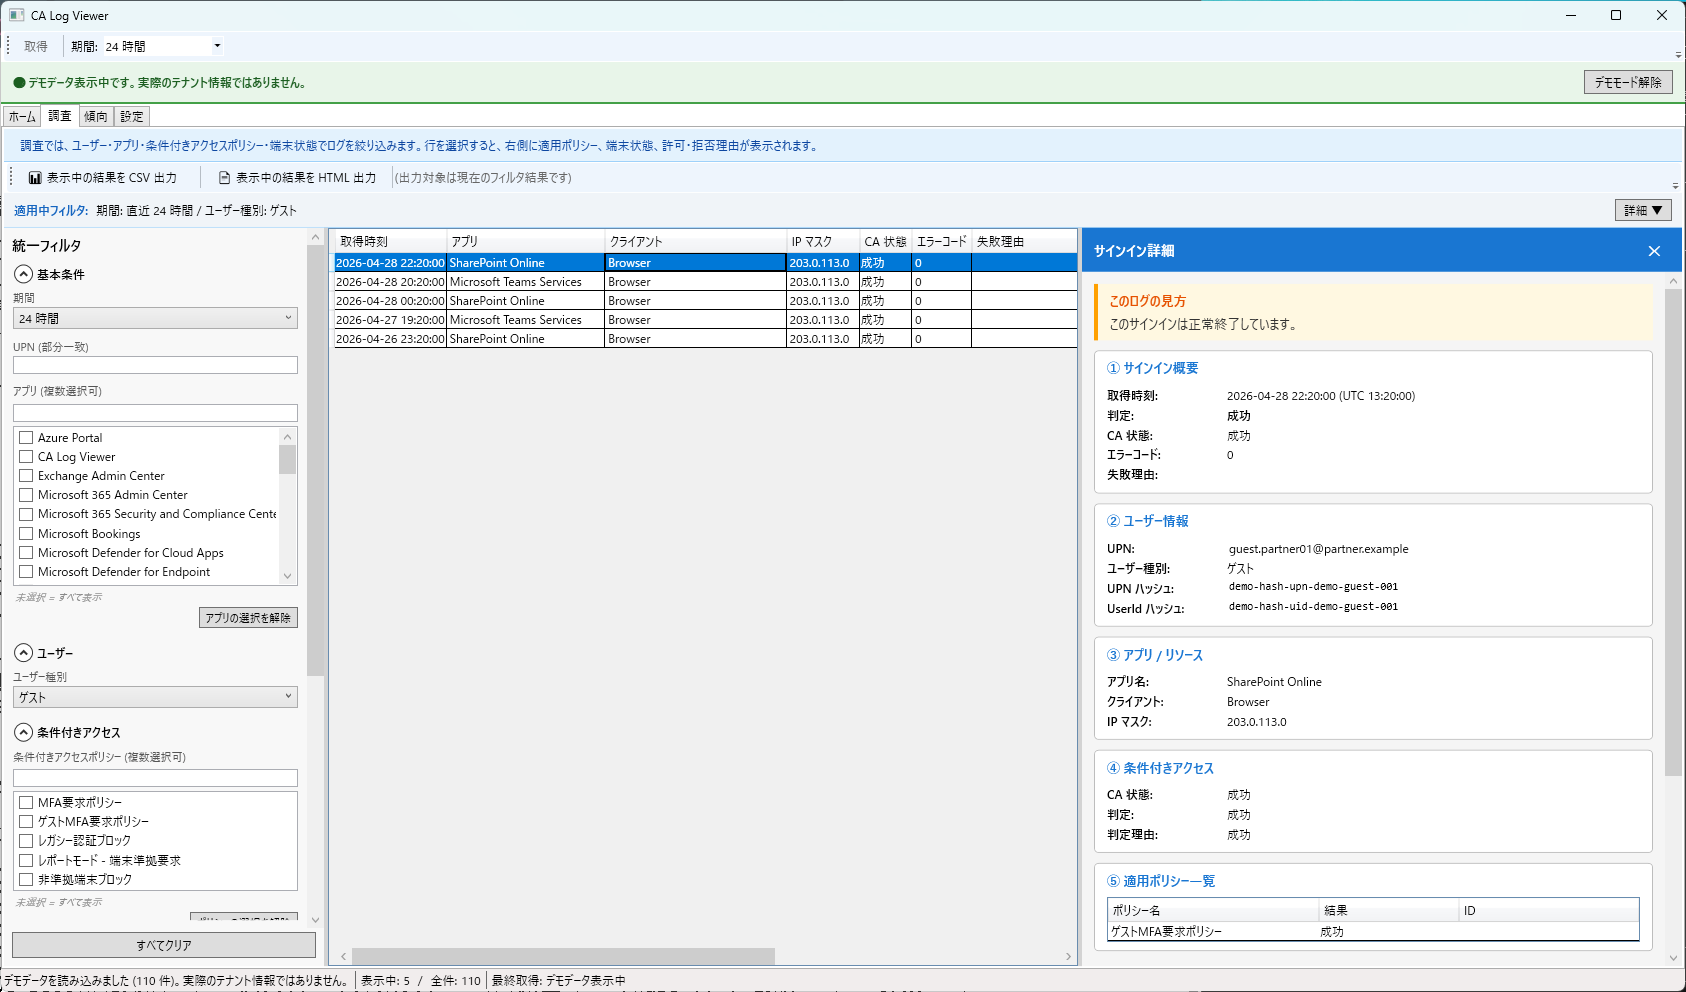Tick the ゲストMFA要求ポリシー checkbox
Viewport: 1686px width, 992px height.
[x=27, y=822]
